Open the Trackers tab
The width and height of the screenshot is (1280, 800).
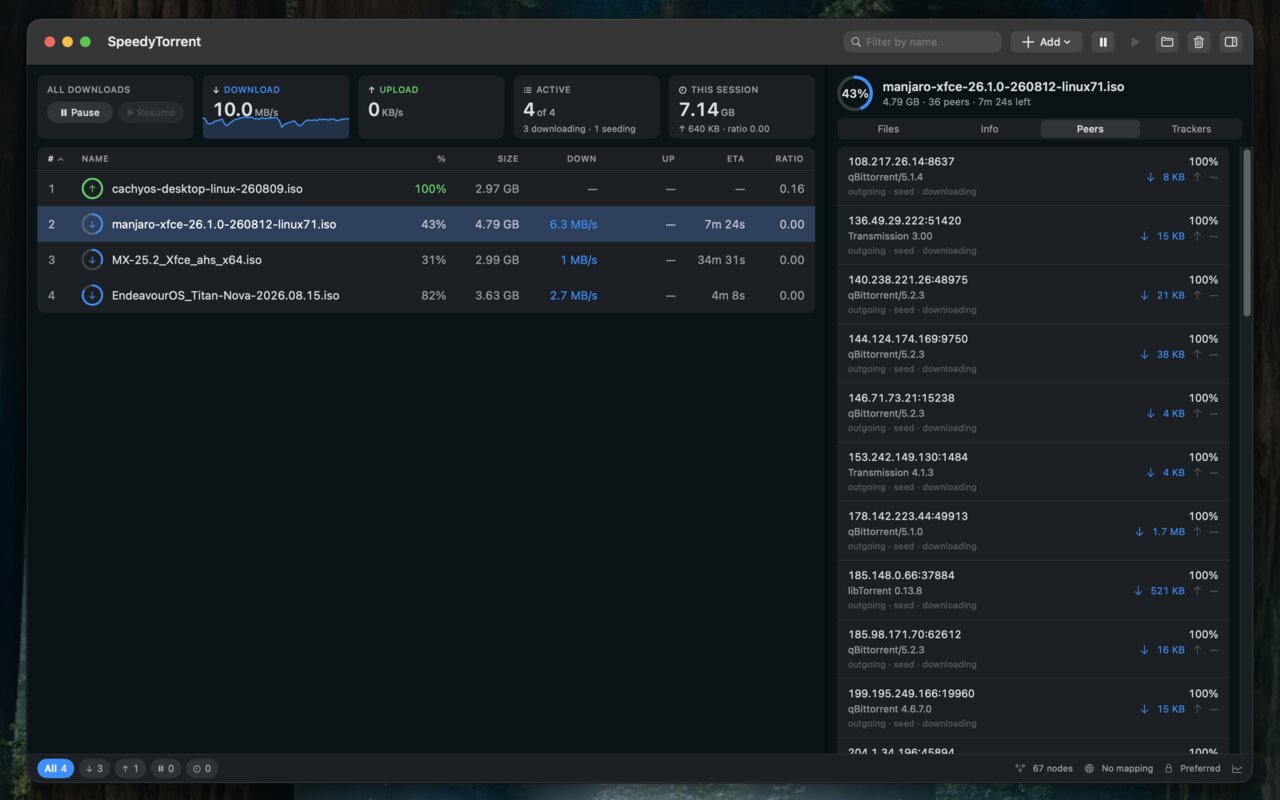pyautogui.click(x=1191, y=129)
